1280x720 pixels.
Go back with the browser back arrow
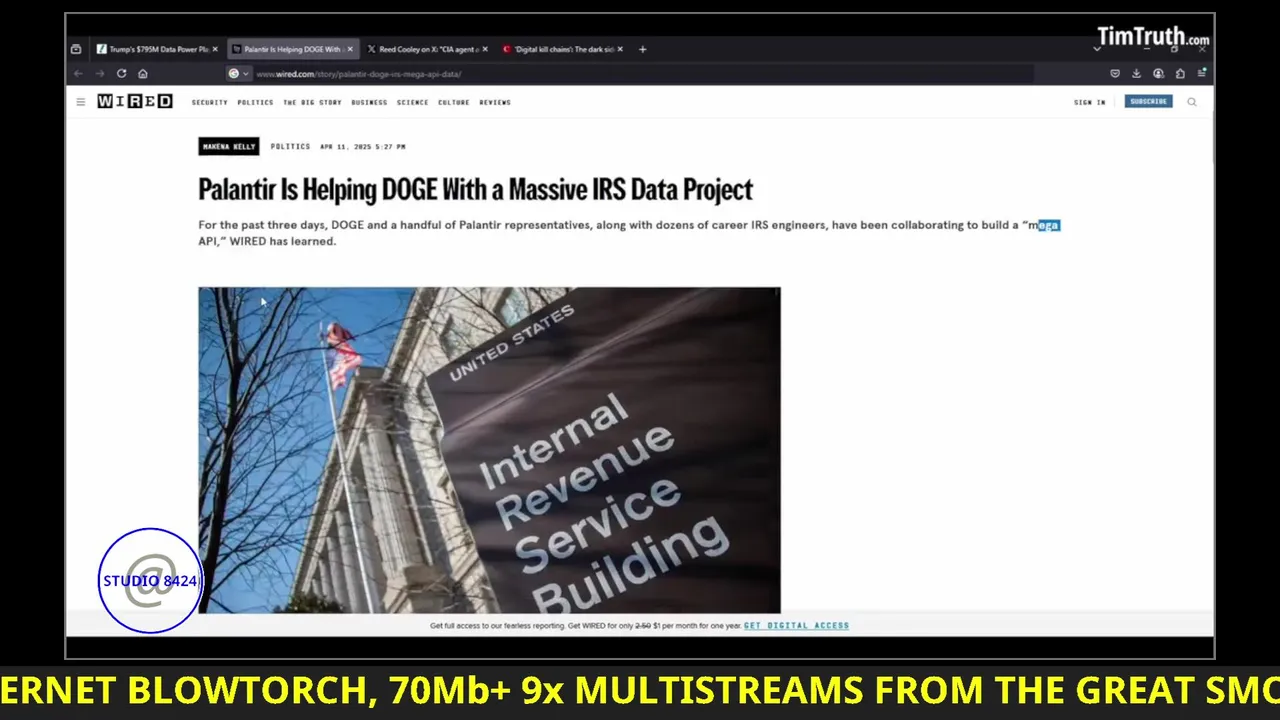pyautogui.click(x=78, y=73)
